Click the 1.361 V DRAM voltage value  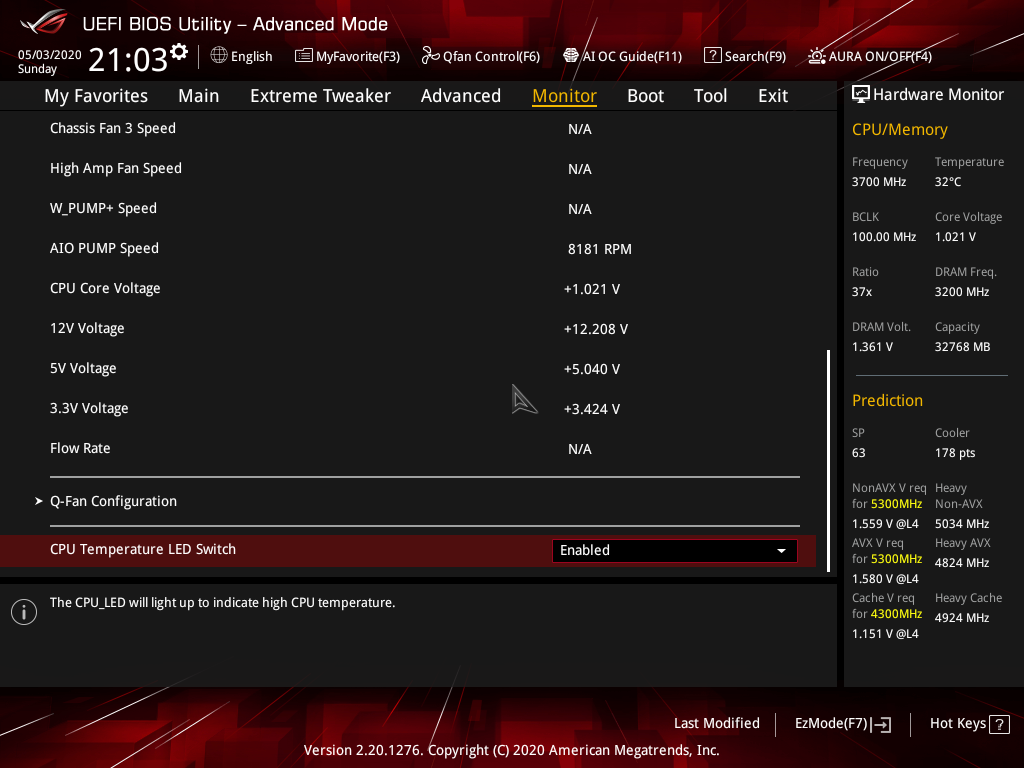coord(872,347)
